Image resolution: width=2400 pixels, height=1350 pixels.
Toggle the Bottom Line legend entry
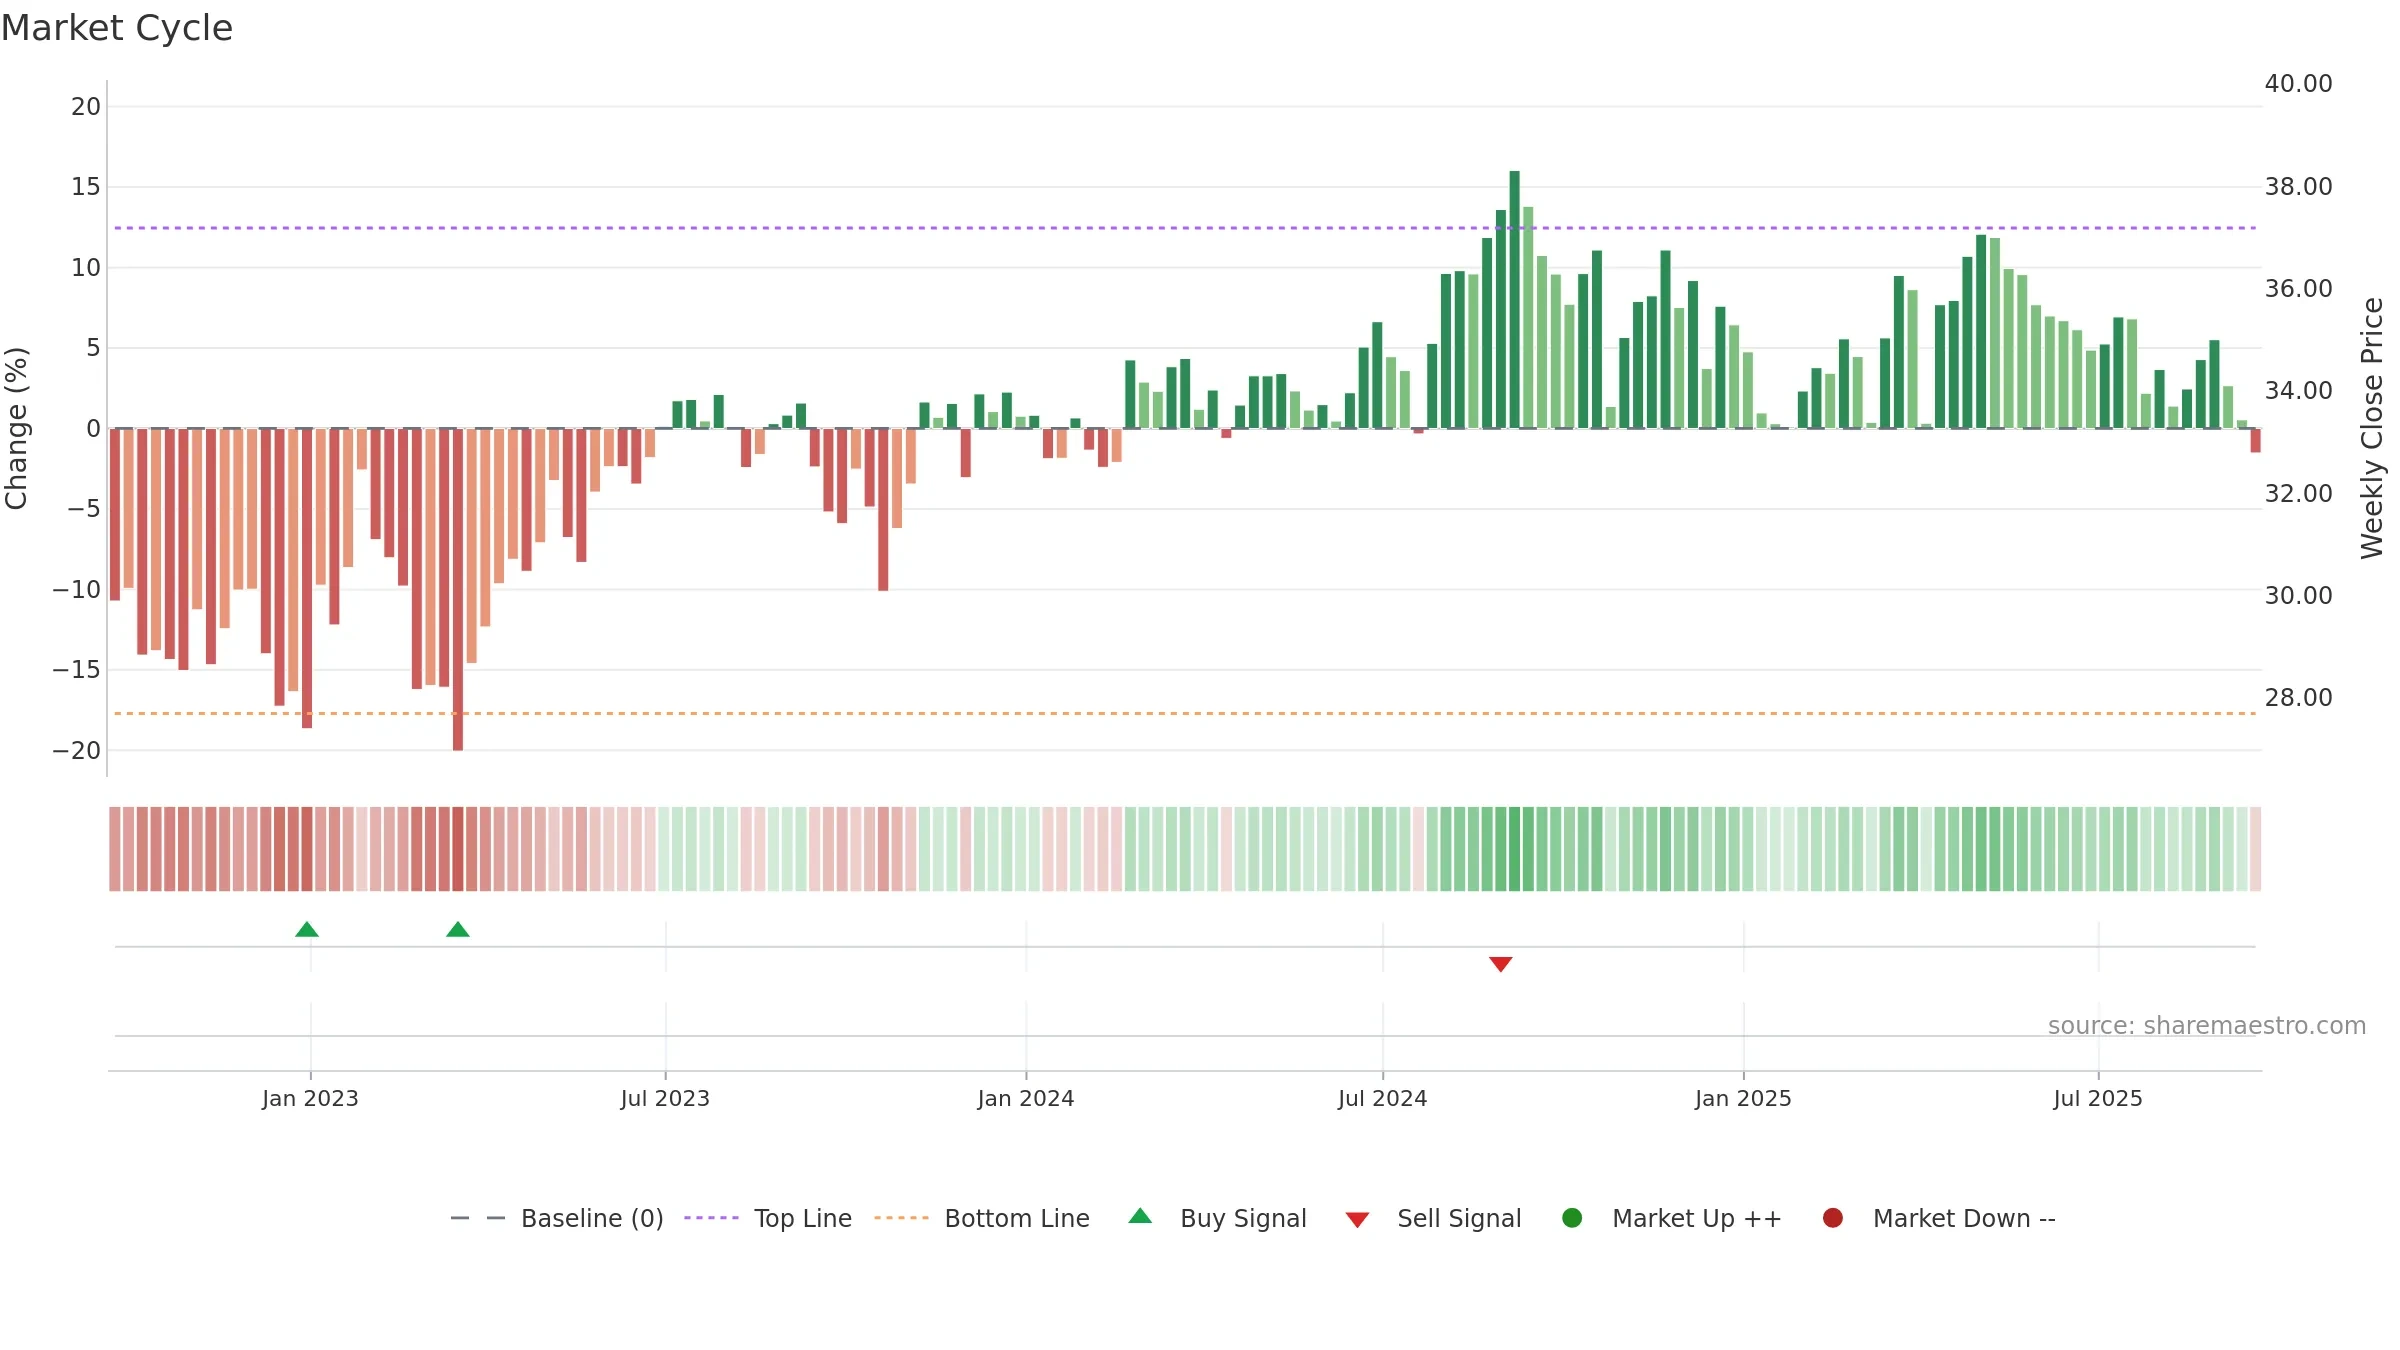[982, 1218]
